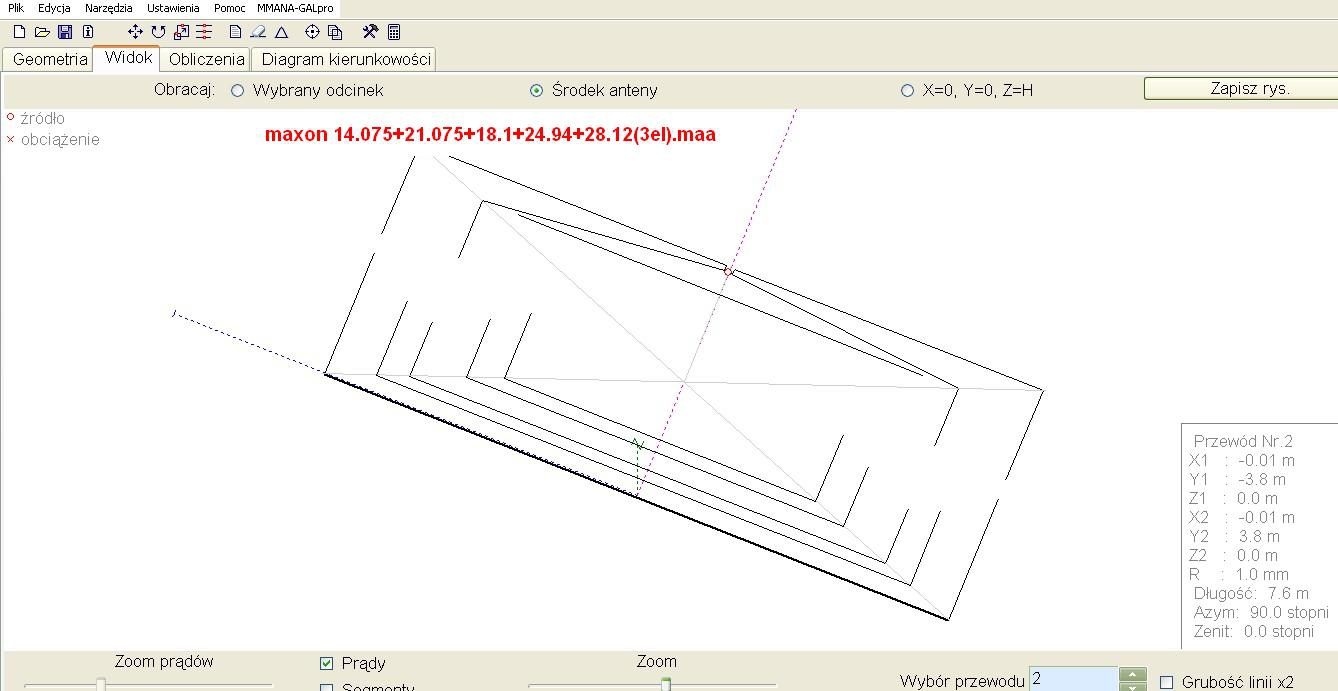Image resolution: width=1338 pixels, height=691 pixels.
Task: Click the Zenit: 0.0 stopni value
Action: (x=1253, y=631)
